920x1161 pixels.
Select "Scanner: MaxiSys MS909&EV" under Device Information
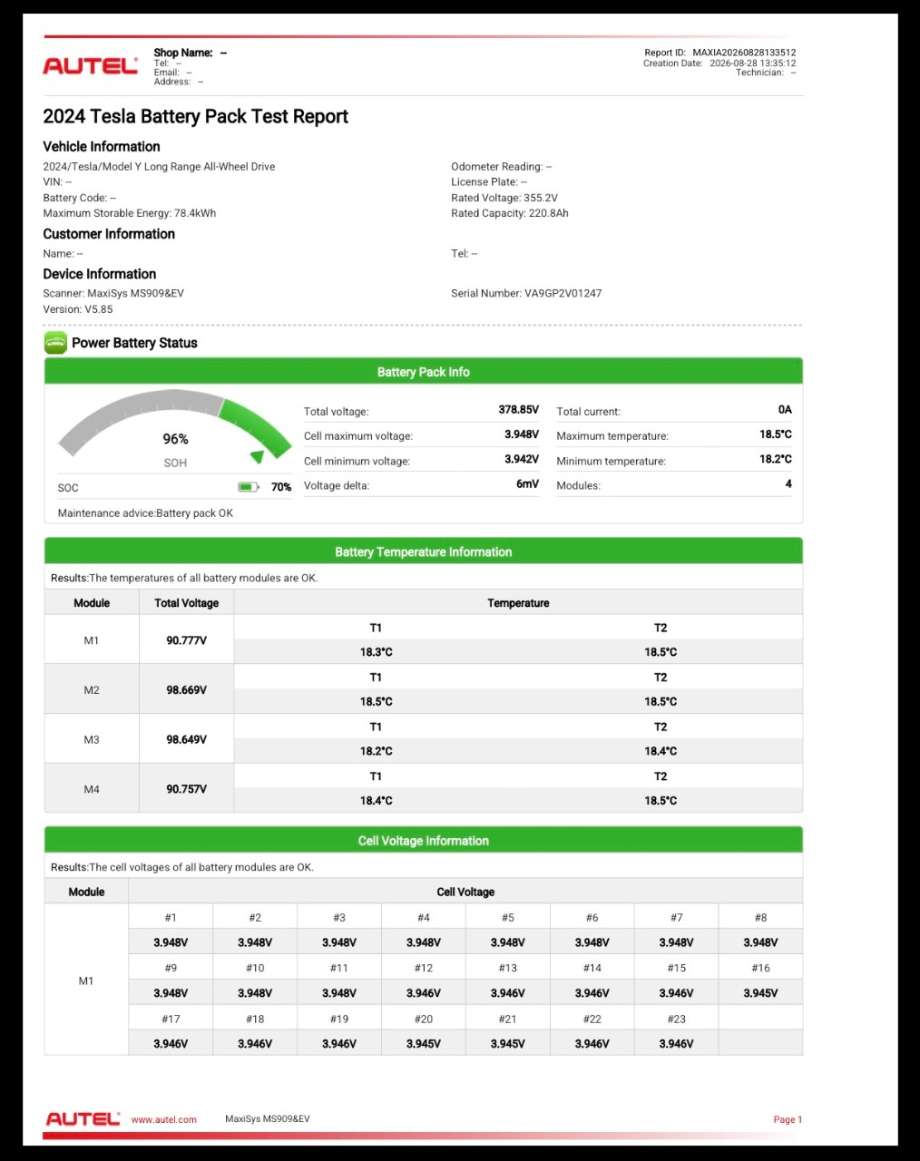(x=113, y=293)
